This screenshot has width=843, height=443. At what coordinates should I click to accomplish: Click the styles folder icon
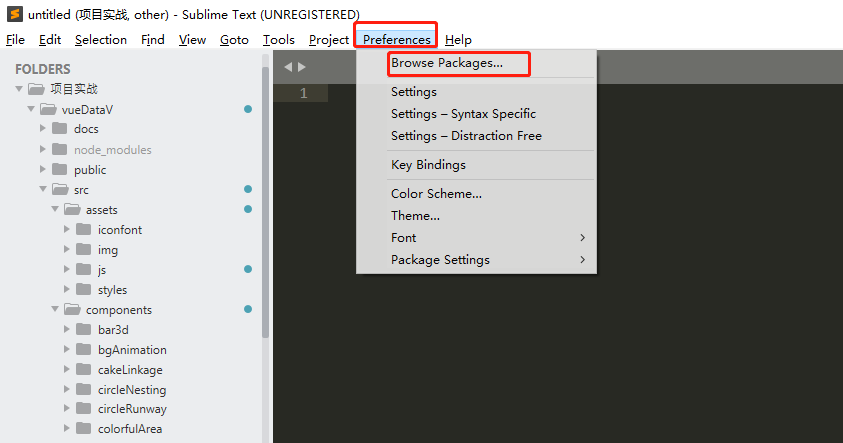[x=84, y=289]
